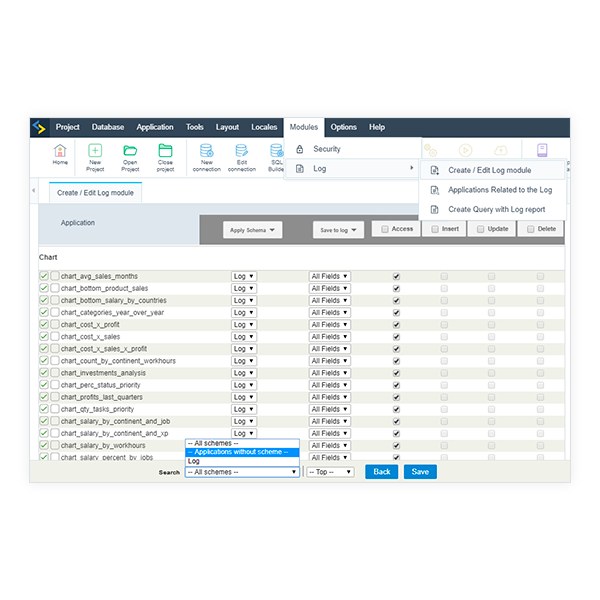The height and width of the screenshot is (600, 600).
Task: Switch to the Create / Edit Log module tab
Action: (x=95, y=193)
